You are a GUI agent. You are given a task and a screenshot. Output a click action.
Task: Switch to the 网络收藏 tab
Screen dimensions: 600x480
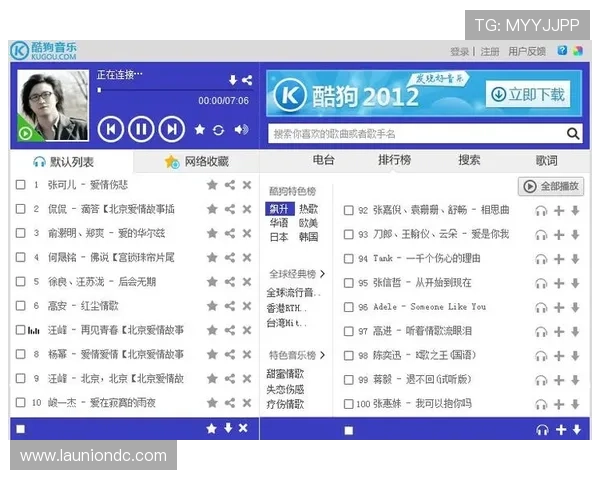(x=197, y=162)
